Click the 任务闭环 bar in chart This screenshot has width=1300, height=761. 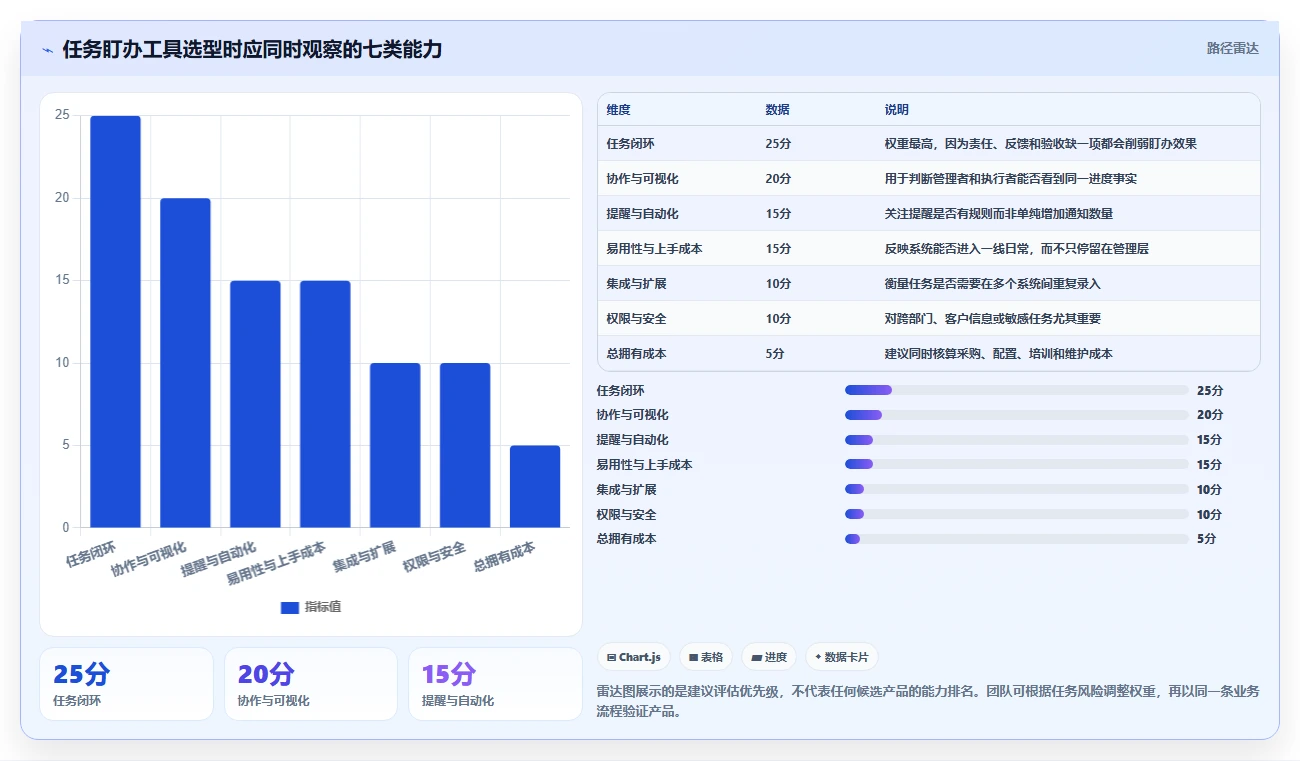[115, 321]
